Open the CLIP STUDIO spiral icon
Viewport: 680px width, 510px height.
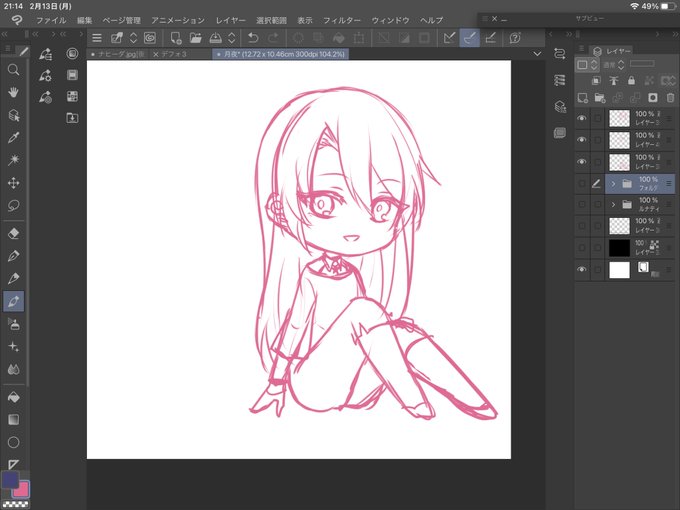point(150,38)
